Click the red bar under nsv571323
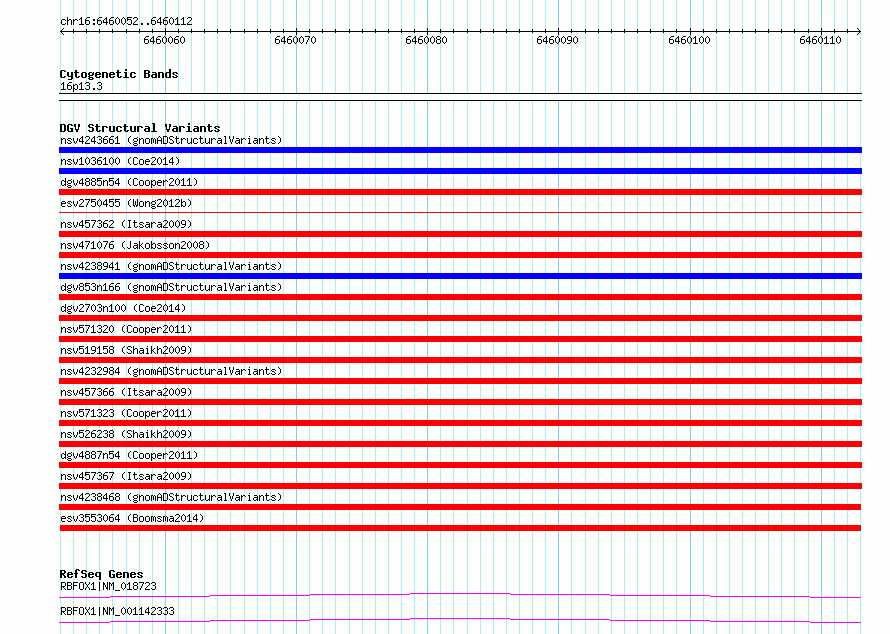The width and height of the screenshot is (890, 634). coord(460,423)
